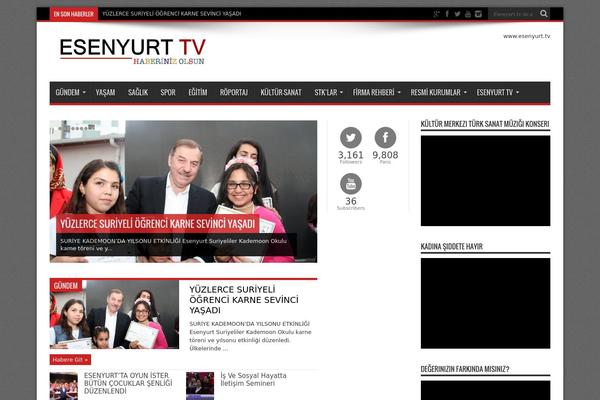This screenshot has height=400, width=600.
Task: Click the Habere Git button
Action: click(70, 360)
